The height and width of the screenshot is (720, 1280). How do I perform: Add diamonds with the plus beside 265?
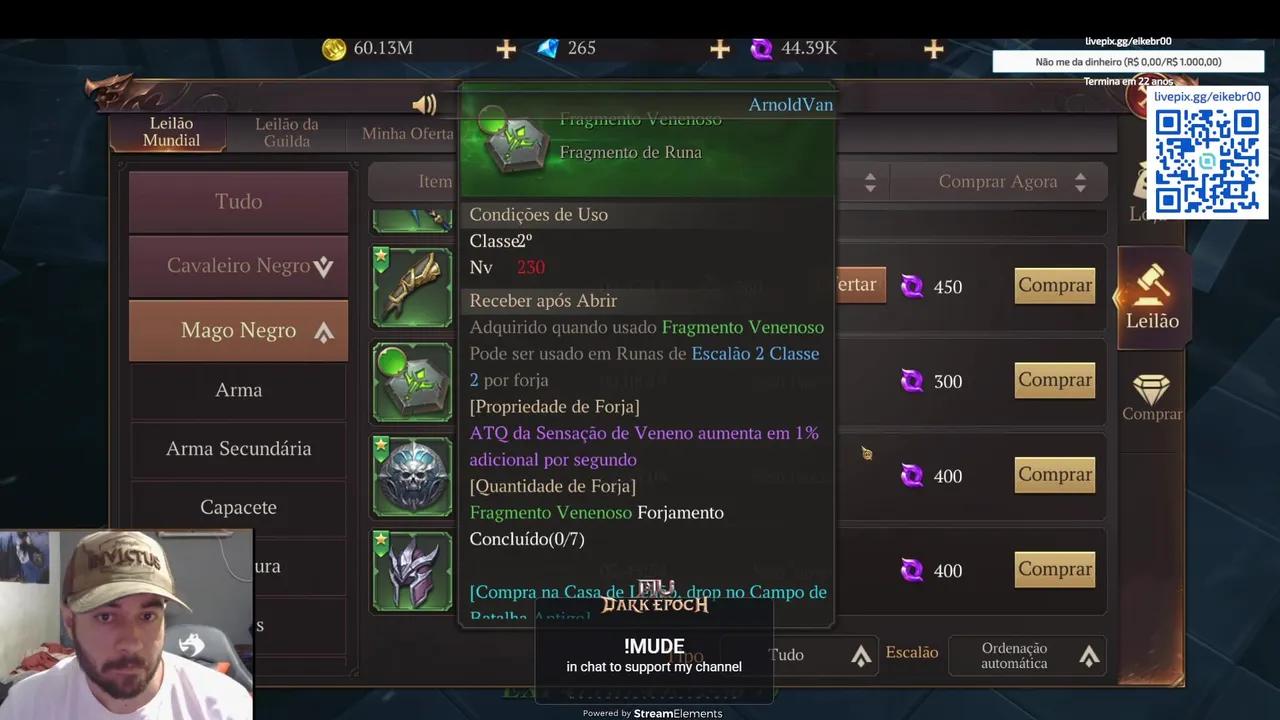pos(720,49)
